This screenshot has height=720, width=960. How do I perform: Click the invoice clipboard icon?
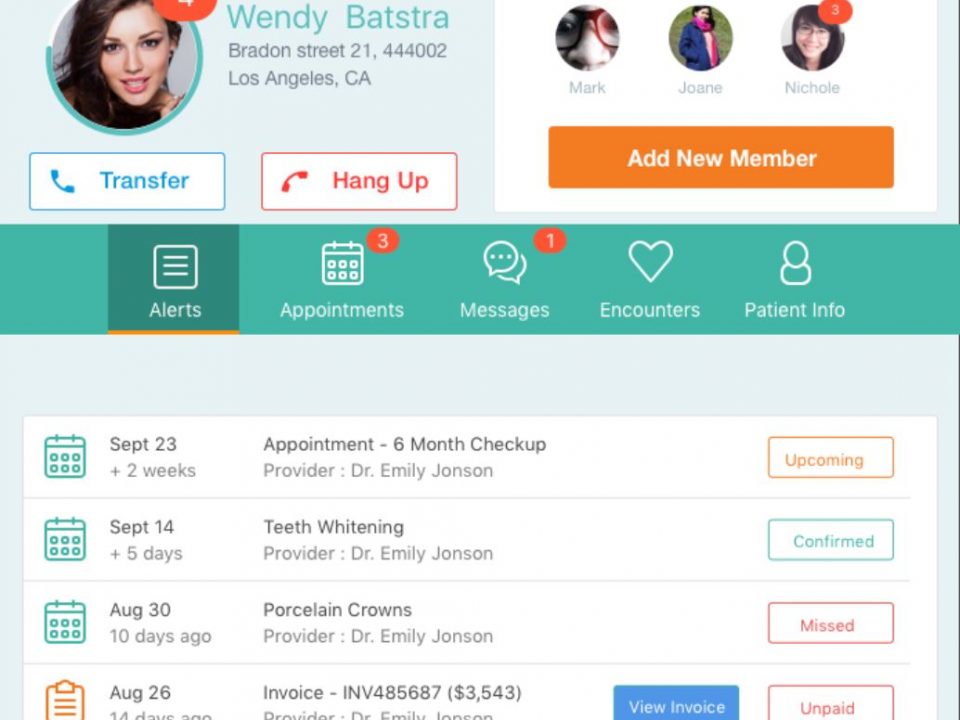point(65,700)
